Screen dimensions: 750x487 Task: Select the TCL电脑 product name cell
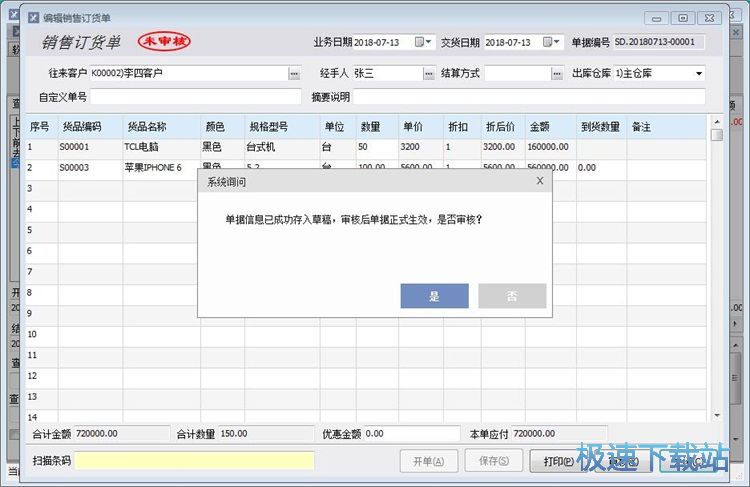coord(161,147)
